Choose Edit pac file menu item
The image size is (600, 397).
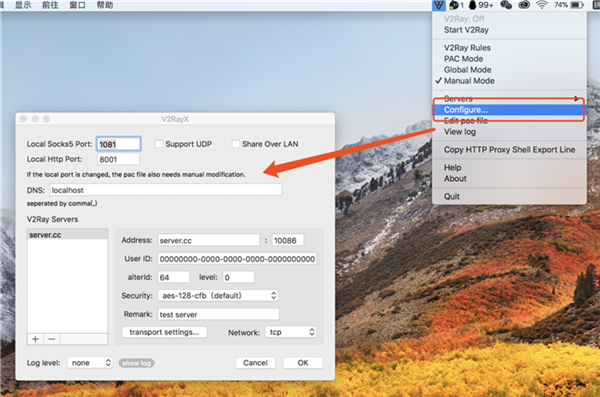509,121
